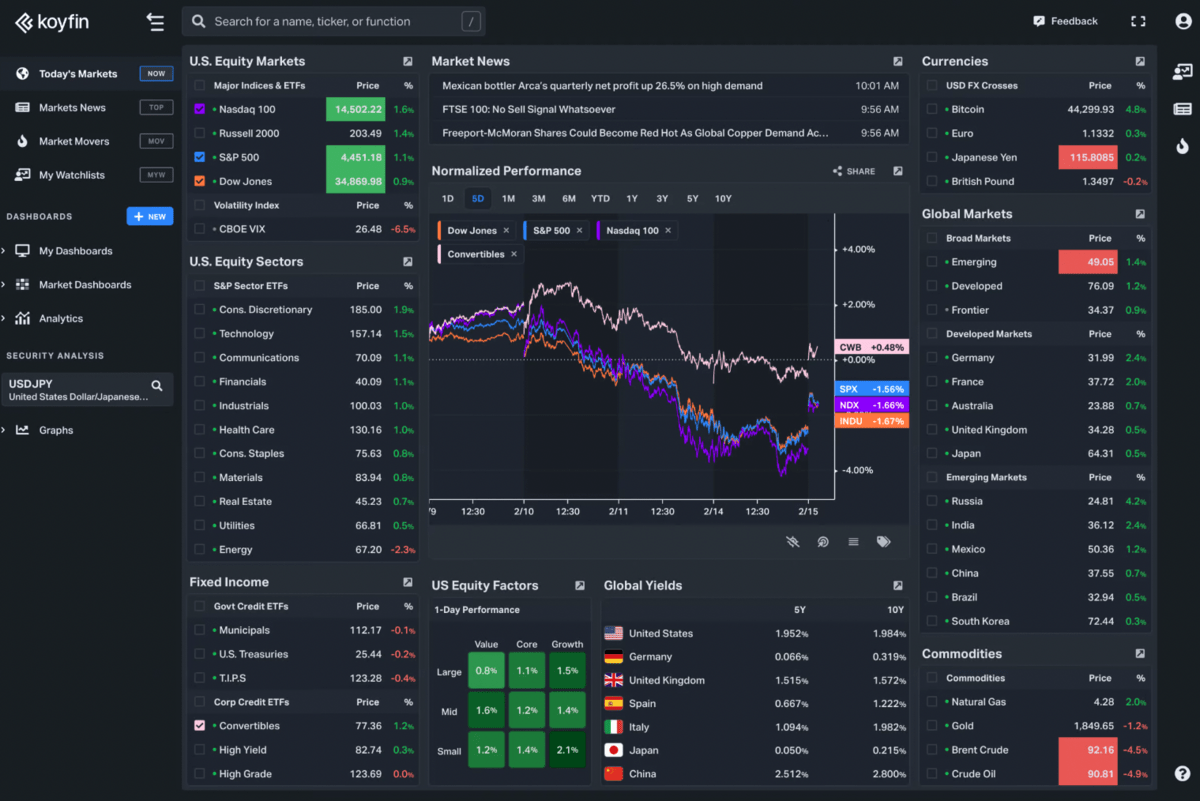The width and height of the screenshot is (1200, 801).
Task: Uncheck the Nasdaq 100 checkbox
Action: click(x=200, y=109)
